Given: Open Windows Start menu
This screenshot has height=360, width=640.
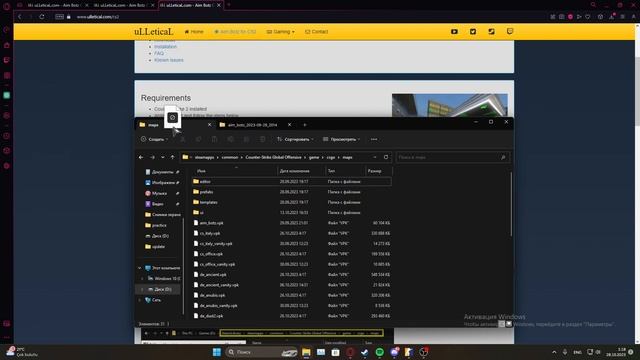Looking at the screenshot, I should coord(217,352).
